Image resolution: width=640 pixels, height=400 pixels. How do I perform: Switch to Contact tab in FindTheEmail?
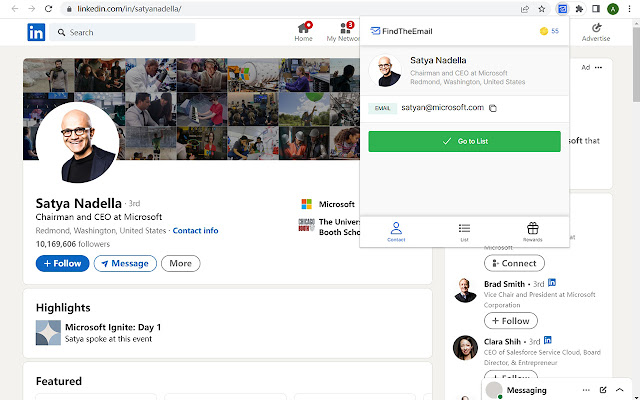coord(396,232)
